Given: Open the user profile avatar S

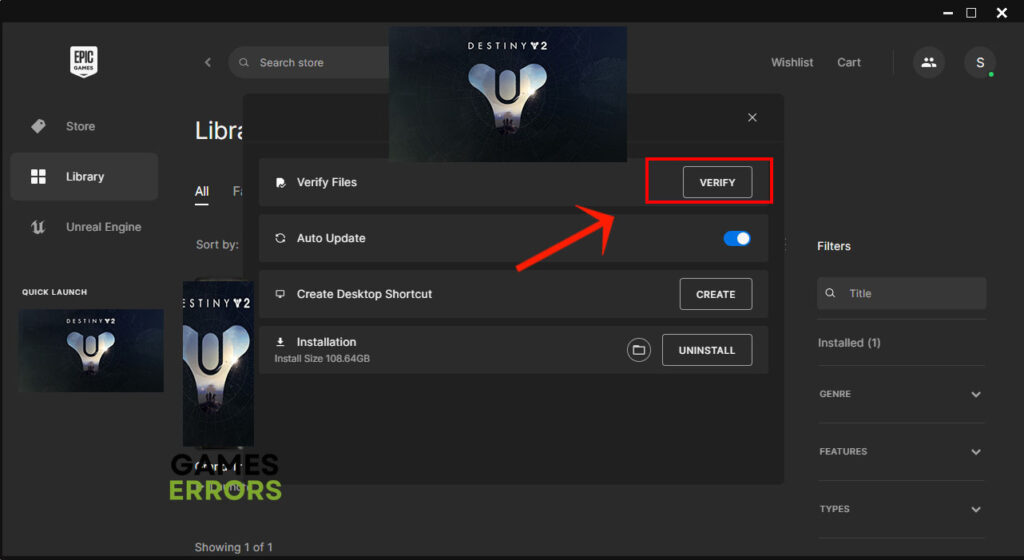Looking at the screenshot, I should pos(979,62).
